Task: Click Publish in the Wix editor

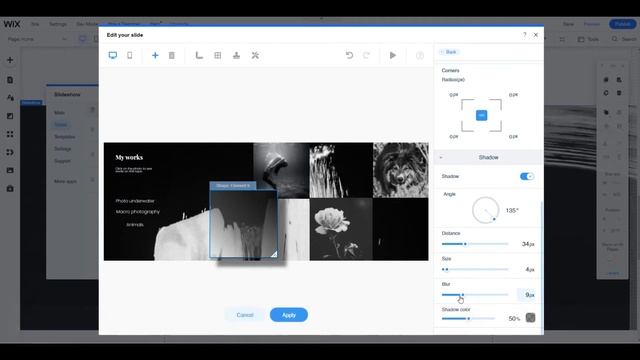Action: tap(622, 24)
